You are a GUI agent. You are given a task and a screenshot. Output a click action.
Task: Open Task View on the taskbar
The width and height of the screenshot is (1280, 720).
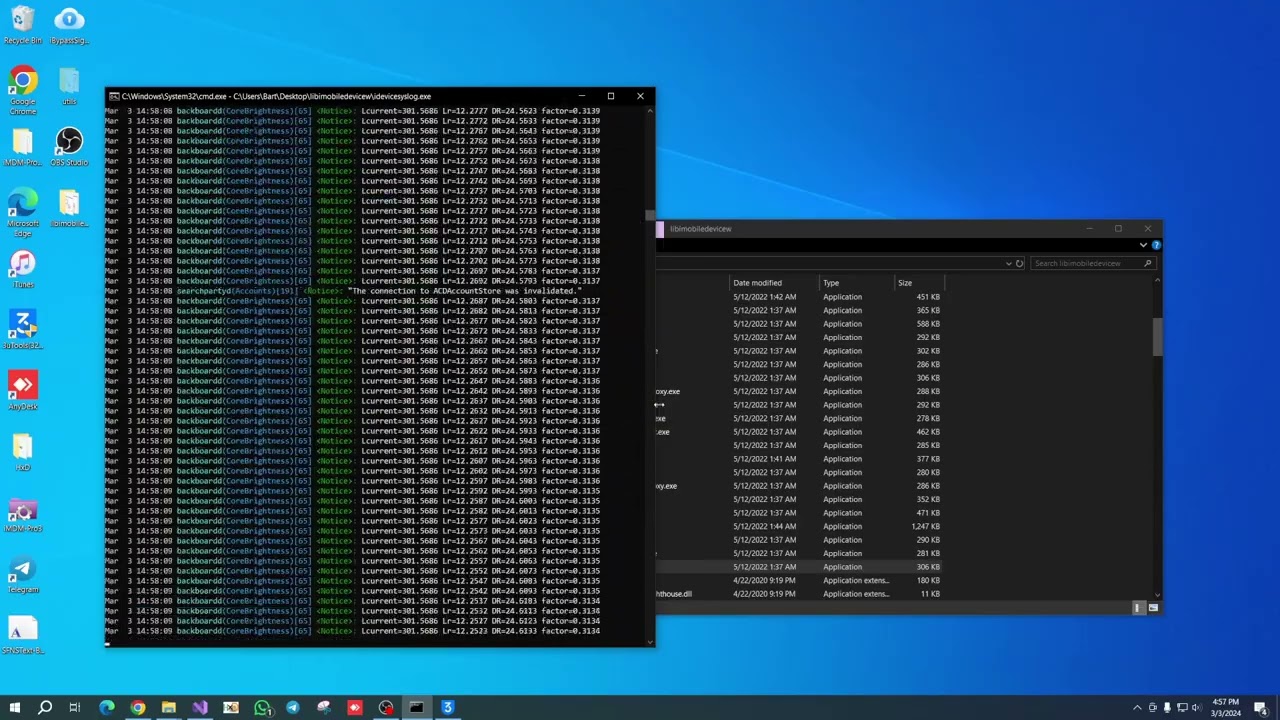[x=75, y=708]
